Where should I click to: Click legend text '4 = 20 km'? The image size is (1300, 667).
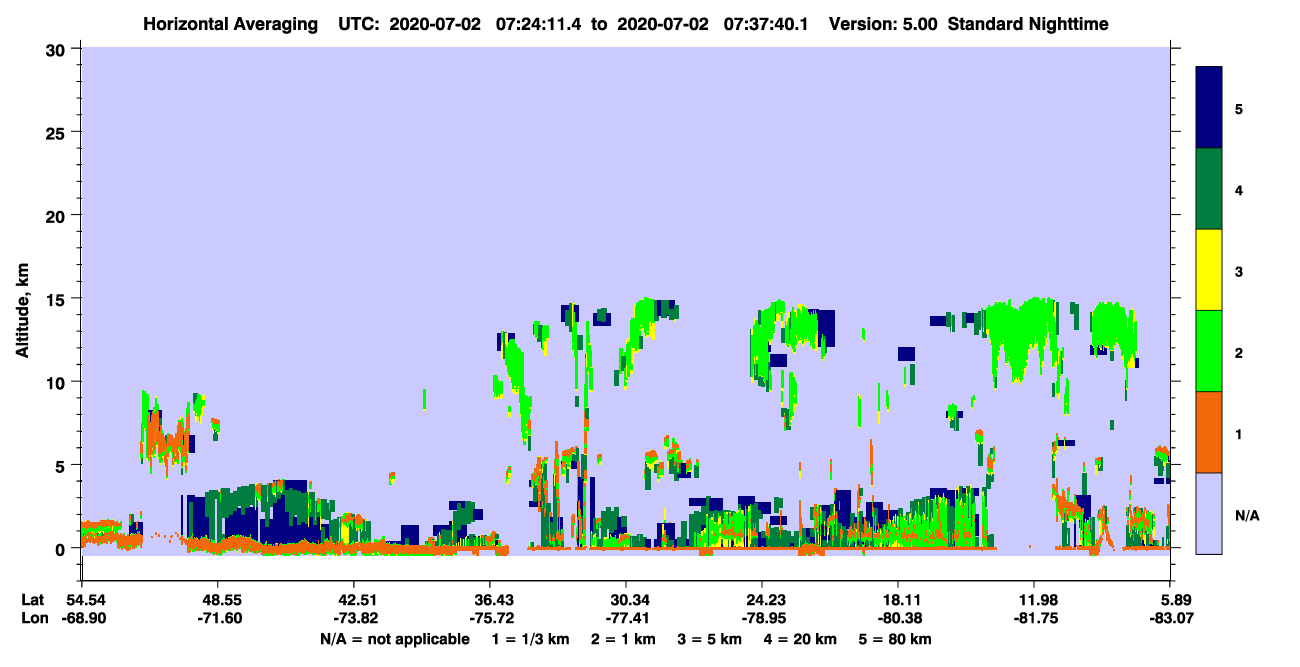(800, 639)
